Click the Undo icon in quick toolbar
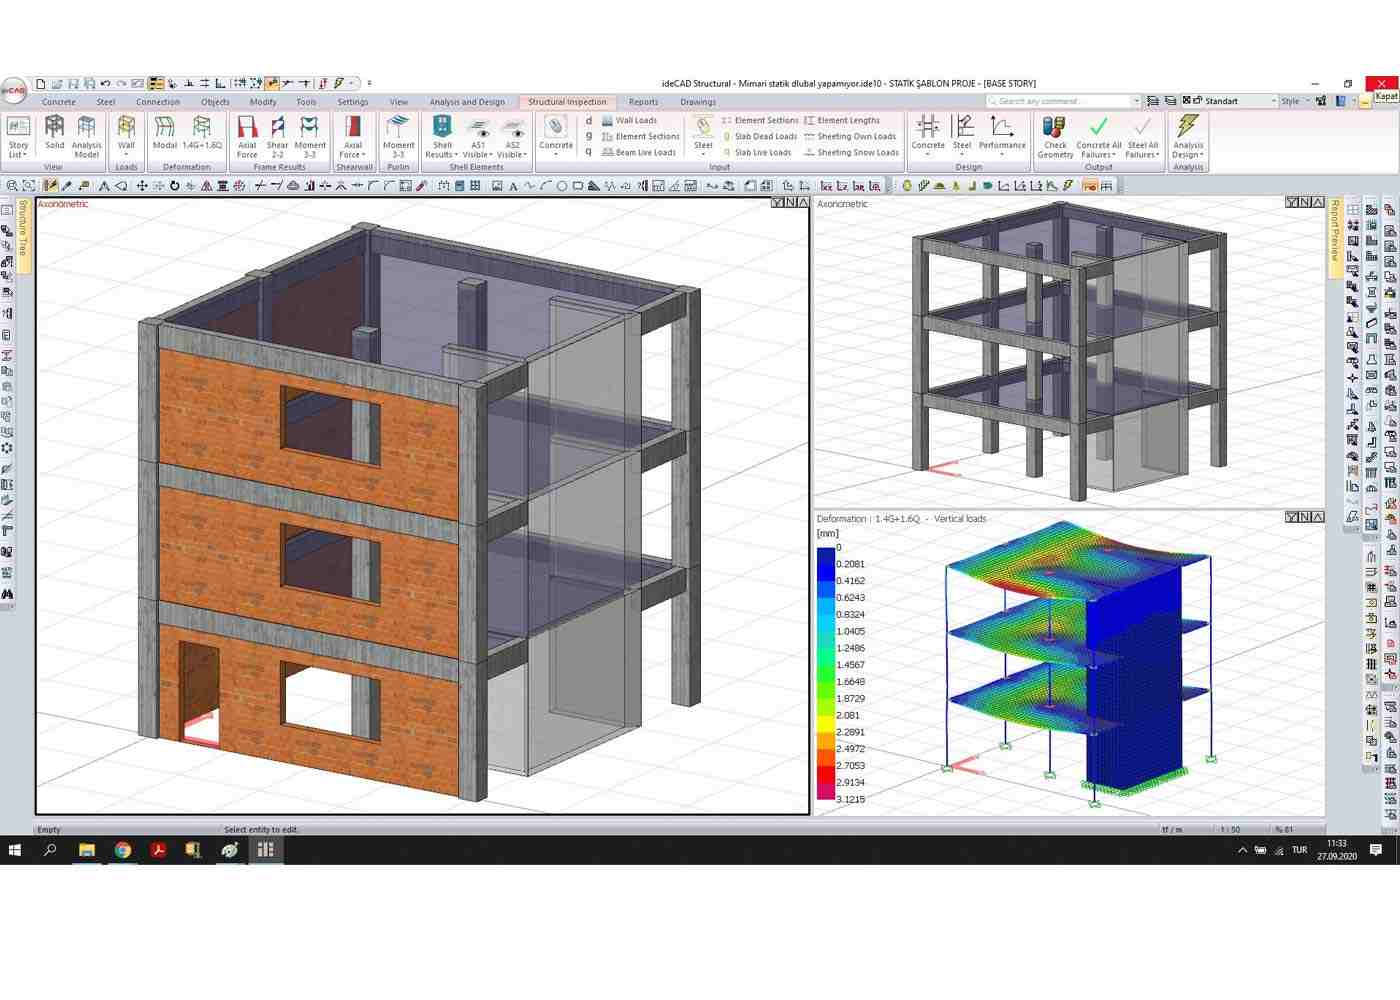 [105, 84]
